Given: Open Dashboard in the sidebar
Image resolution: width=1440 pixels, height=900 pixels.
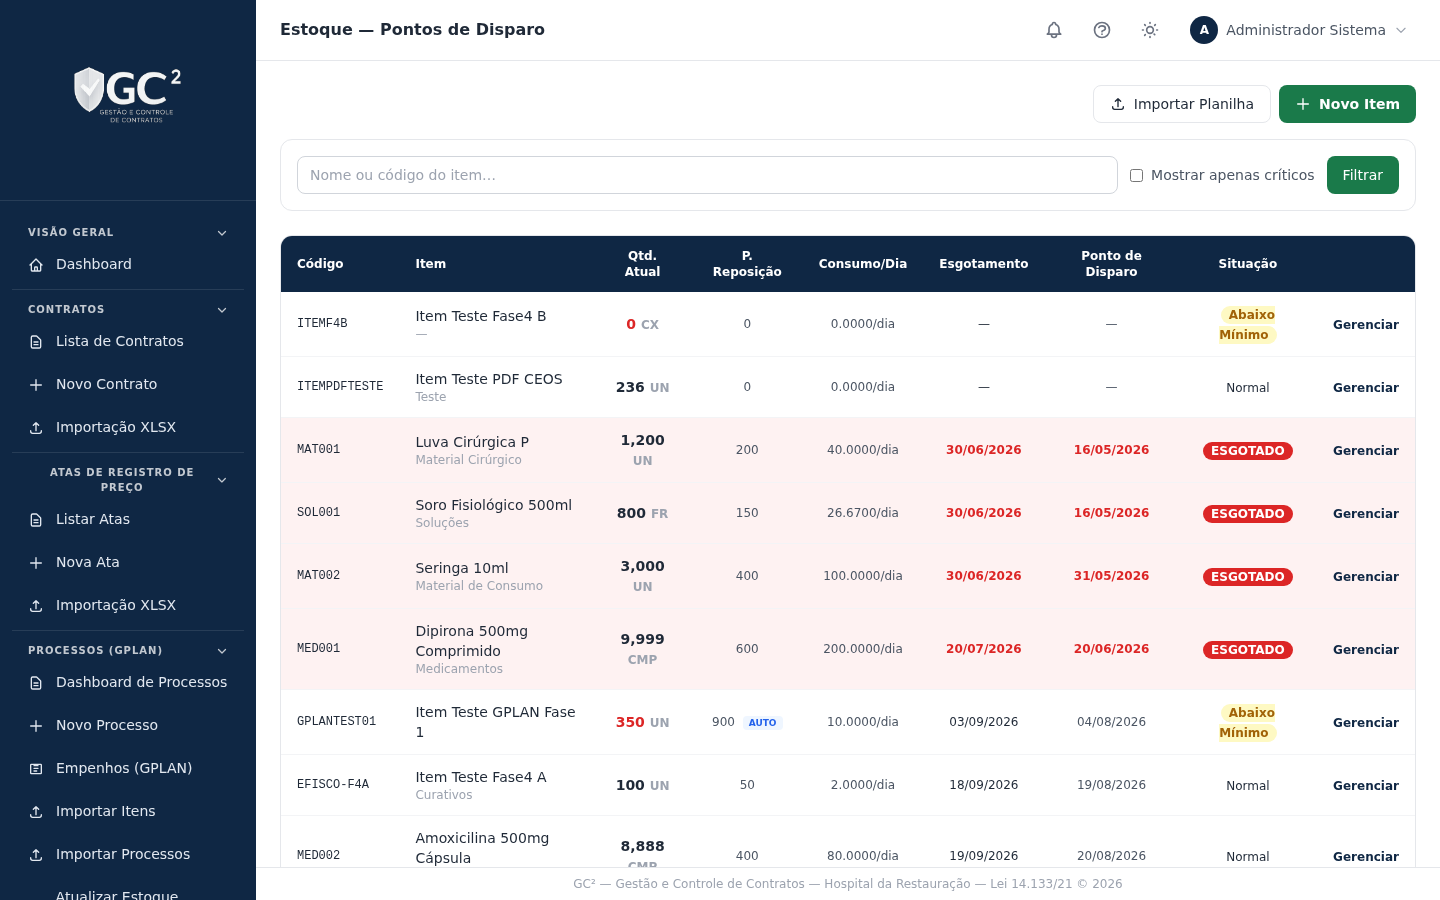Looking at the screenshot, I should click(x=128, y=264).
